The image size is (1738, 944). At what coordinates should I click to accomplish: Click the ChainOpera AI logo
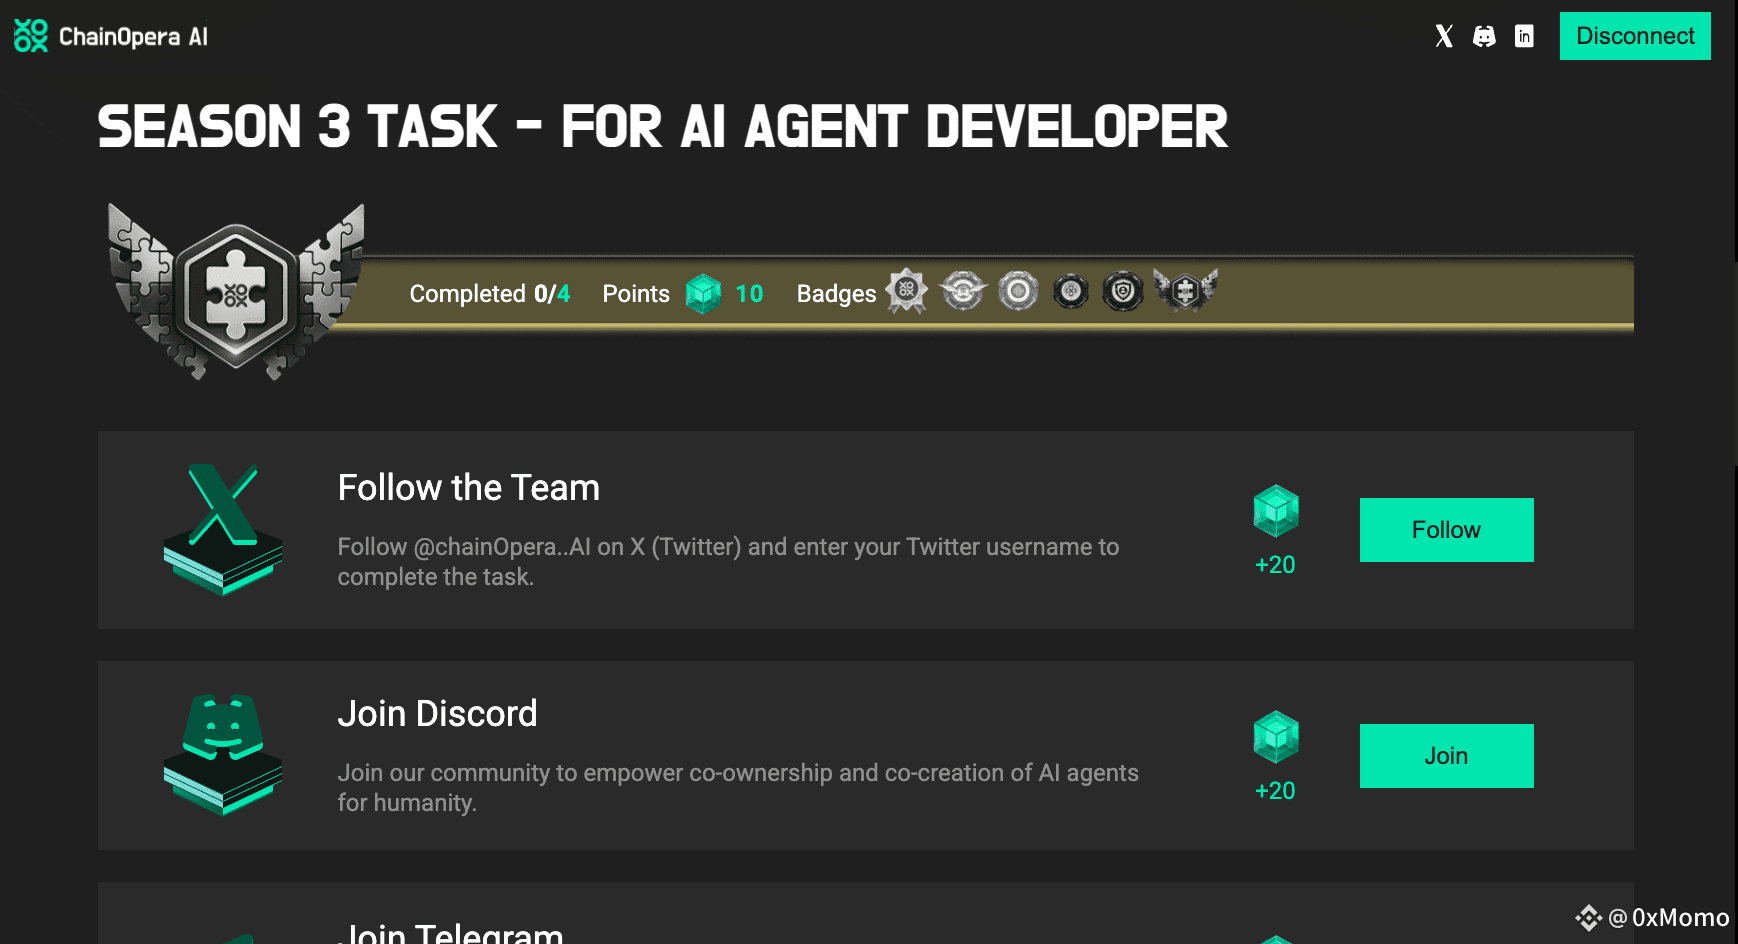tap(111, 36)
